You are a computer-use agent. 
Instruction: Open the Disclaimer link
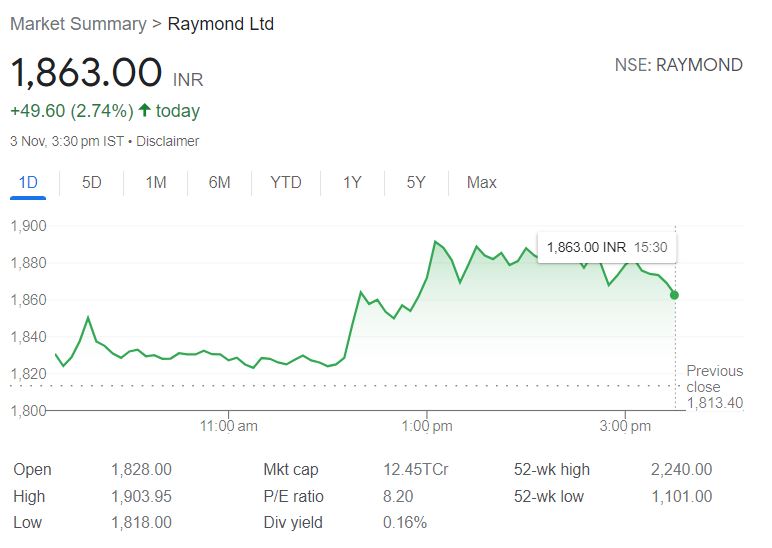point(167,141)
